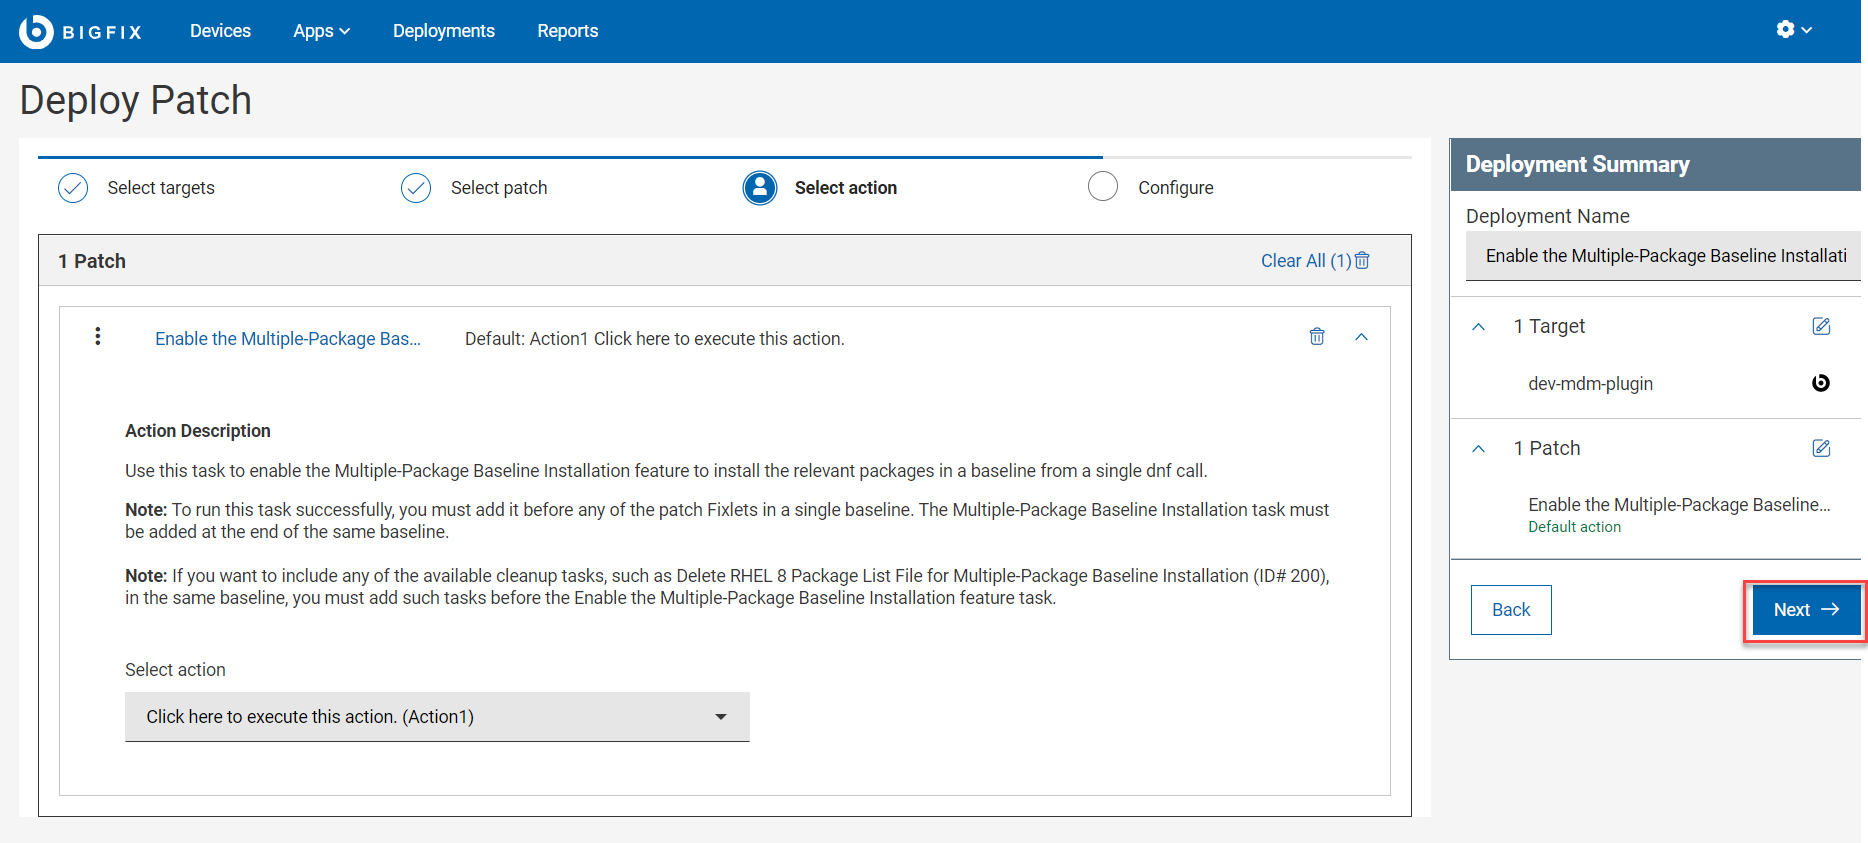Click the Select action step icon

click(760, 188)
